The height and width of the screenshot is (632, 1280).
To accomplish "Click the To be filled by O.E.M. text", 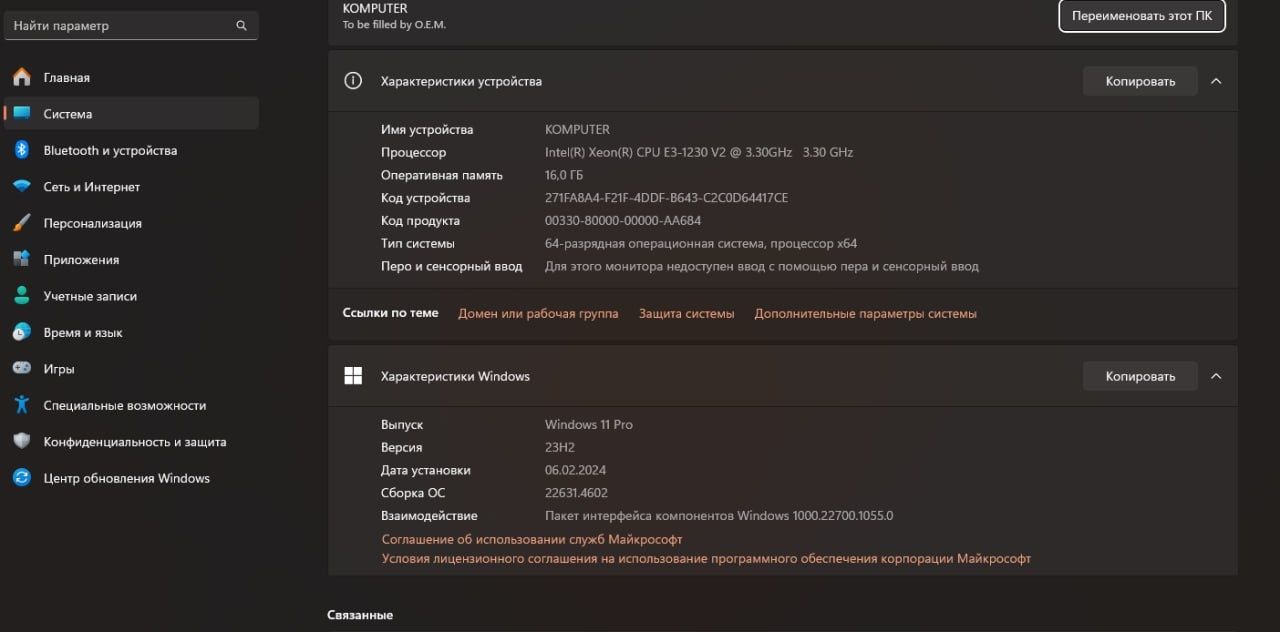I will 394,25.
